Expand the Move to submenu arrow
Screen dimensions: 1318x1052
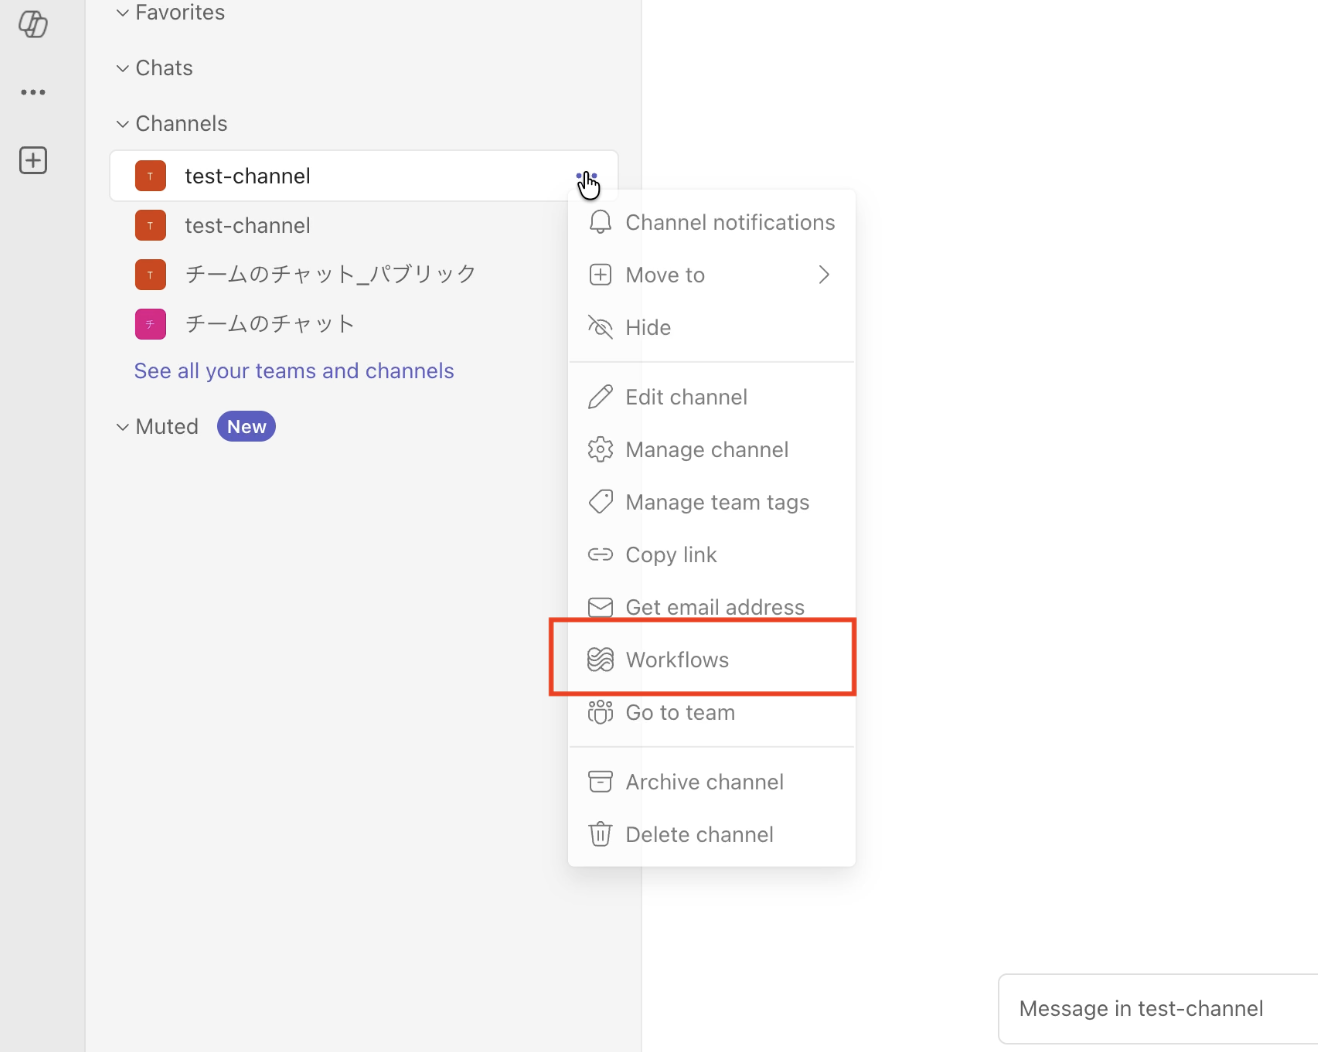click(x=824, y=275)
